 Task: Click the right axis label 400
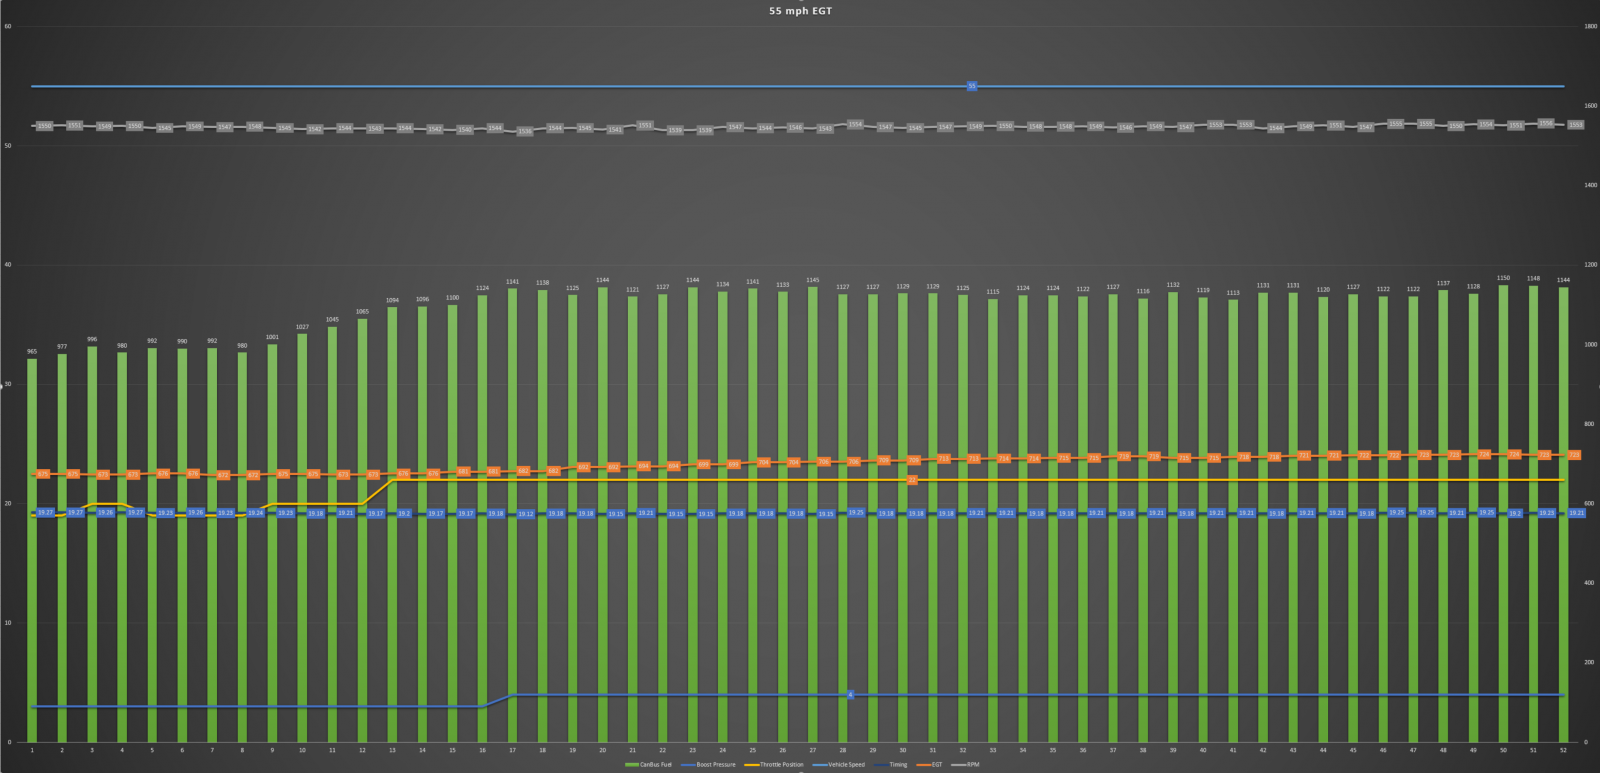(x=1589, y=583)
